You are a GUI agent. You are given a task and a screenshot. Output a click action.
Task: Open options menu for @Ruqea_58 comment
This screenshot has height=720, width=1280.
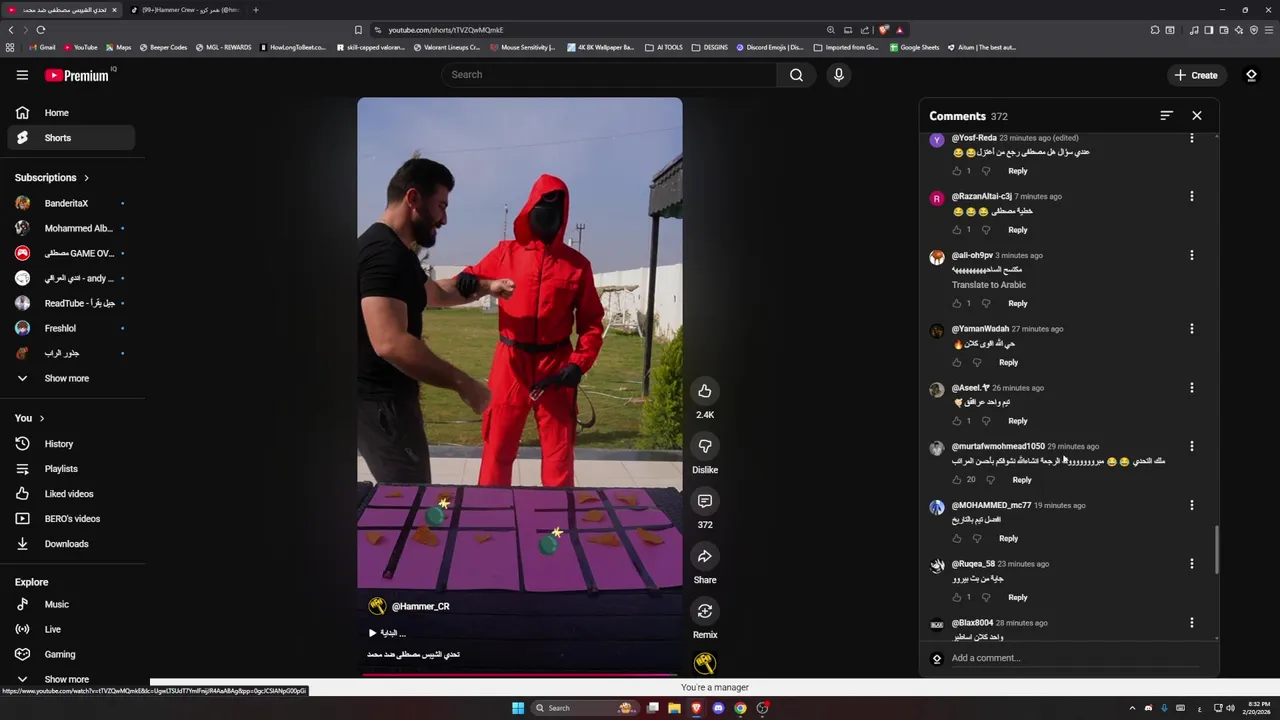1192,564
